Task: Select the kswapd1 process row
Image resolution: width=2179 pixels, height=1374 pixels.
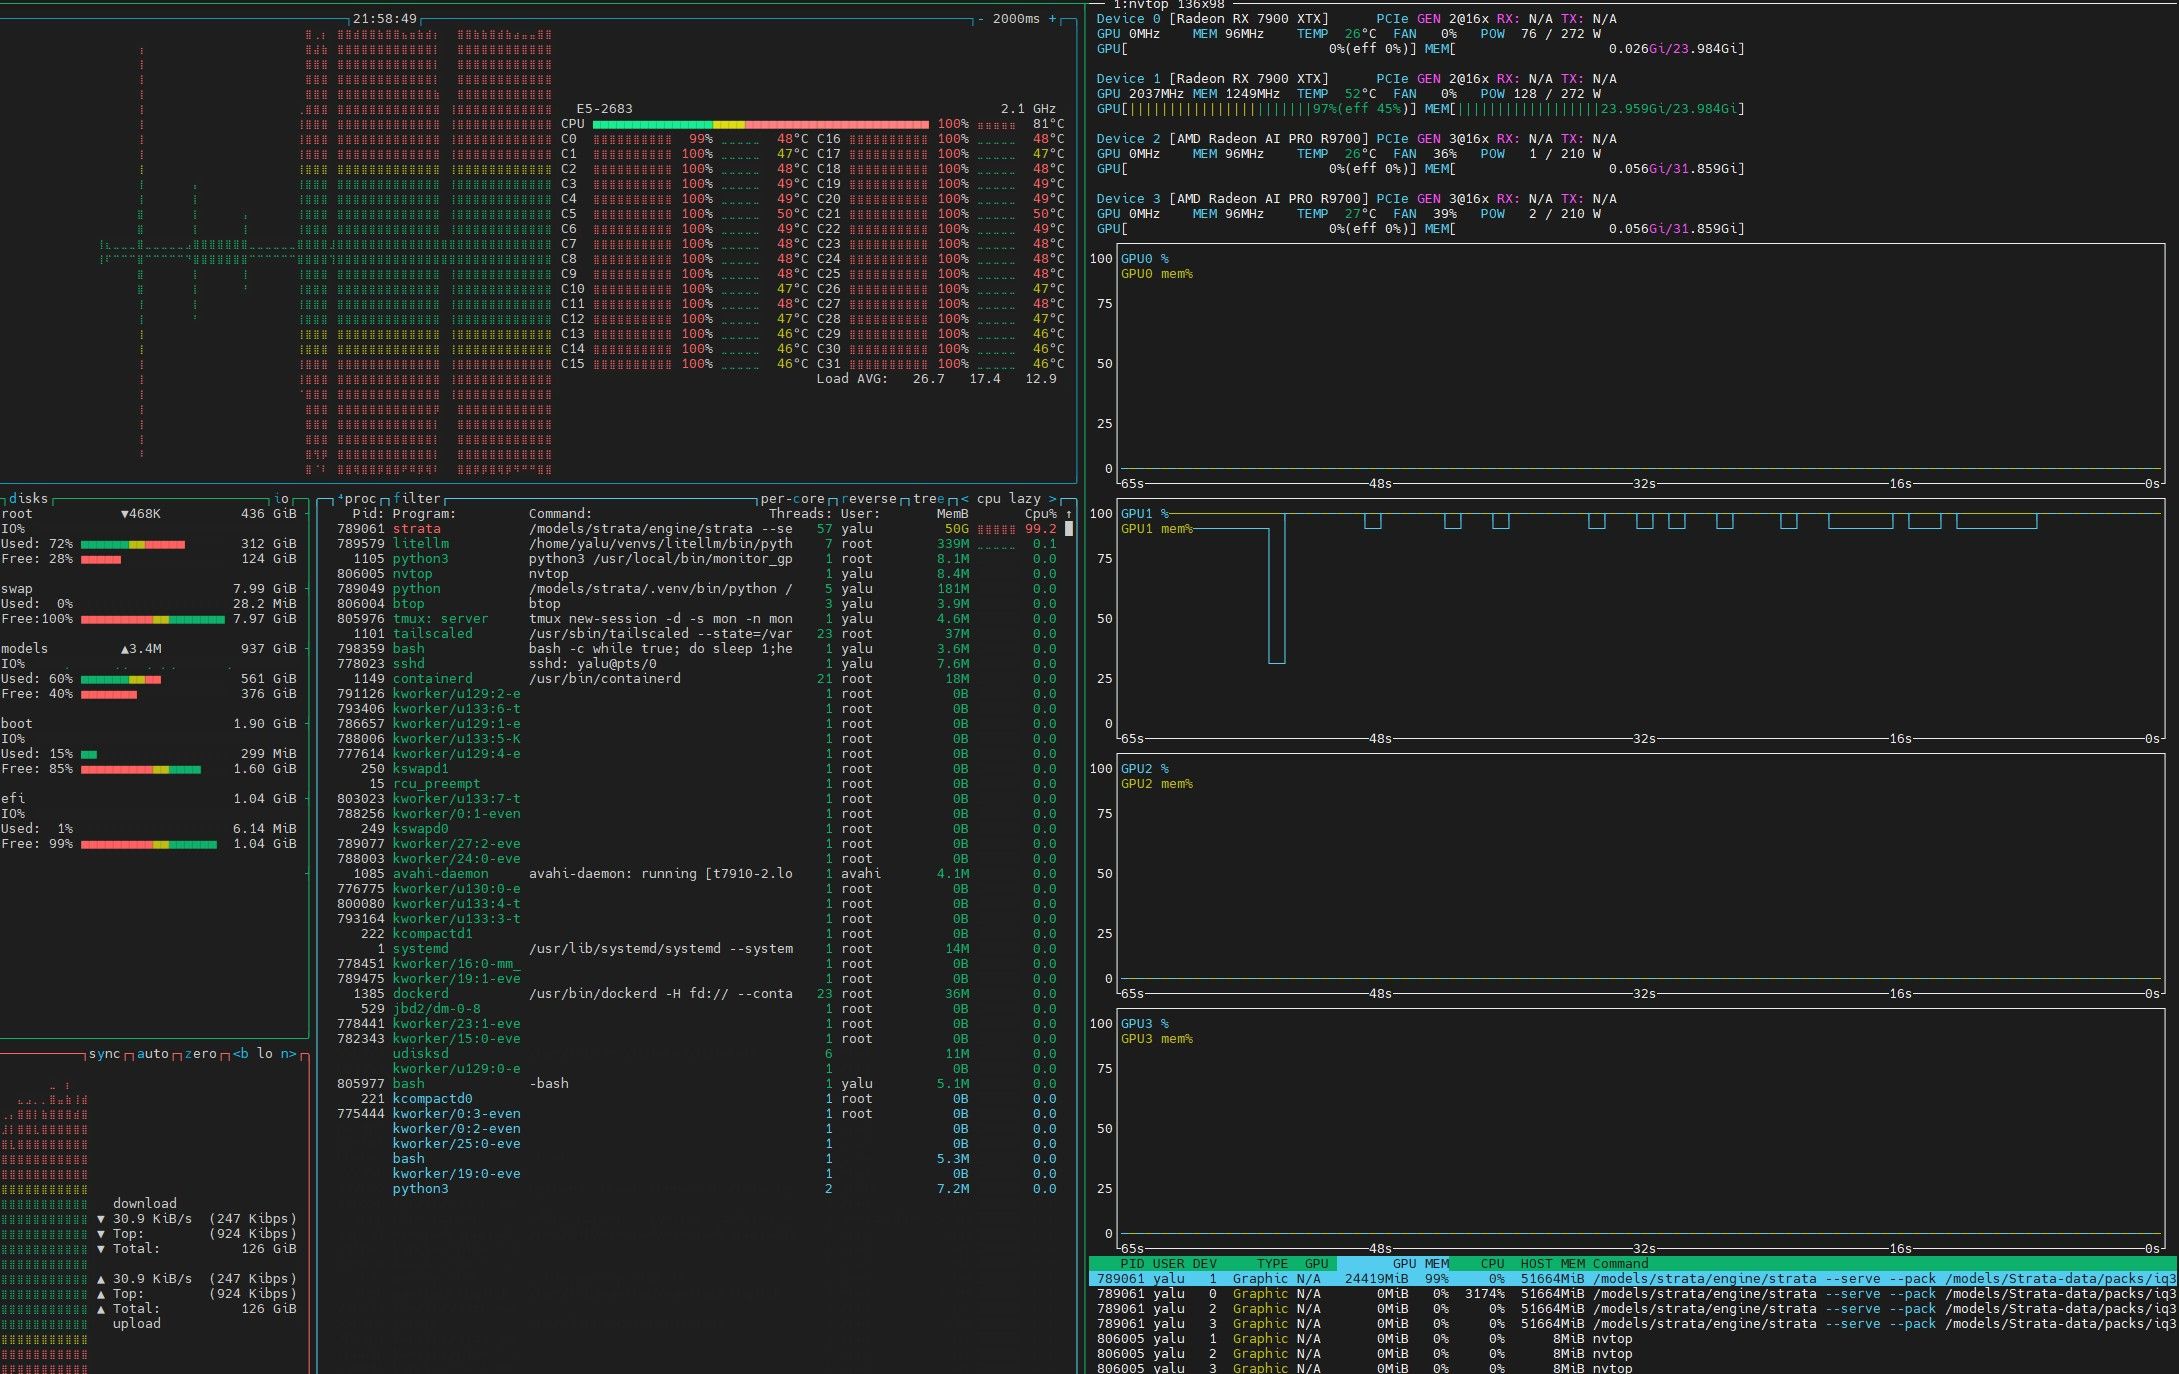Action: coord(696,769)
